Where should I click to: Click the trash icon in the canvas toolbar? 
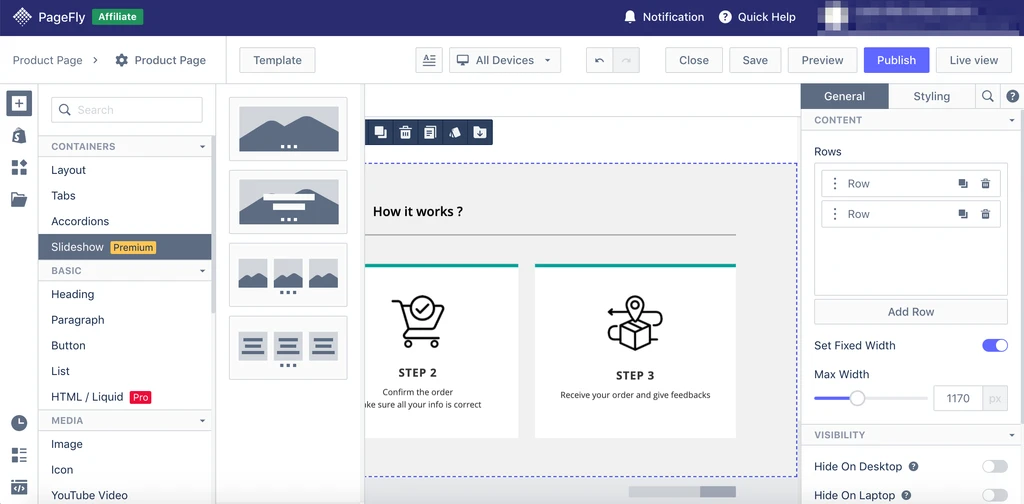405,132
